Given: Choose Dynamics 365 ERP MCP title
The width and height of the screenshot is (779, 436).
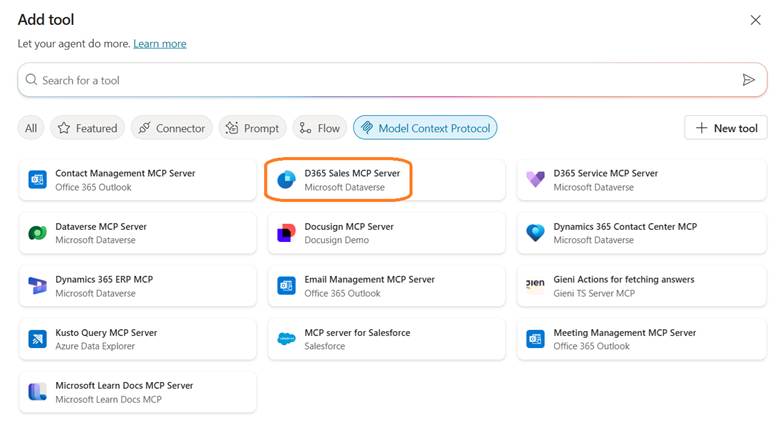Looking at the screenshot, I should 104,280.
